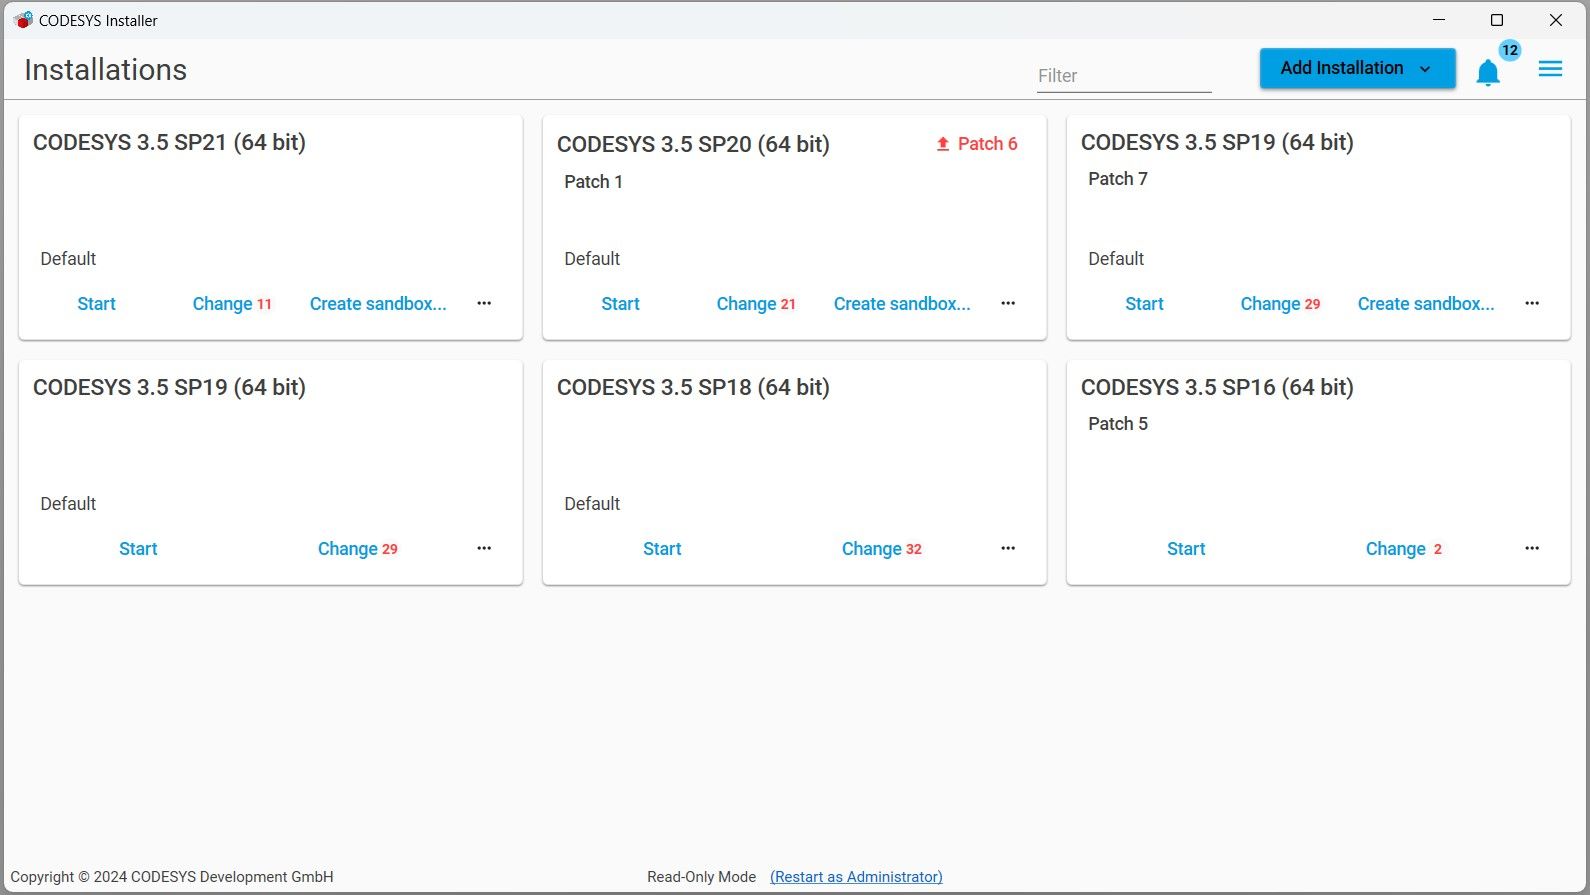Start CODESYS 3.5 SP20
The width and height of the screenshot is (1590, 895).
click(x=620, y=304)
